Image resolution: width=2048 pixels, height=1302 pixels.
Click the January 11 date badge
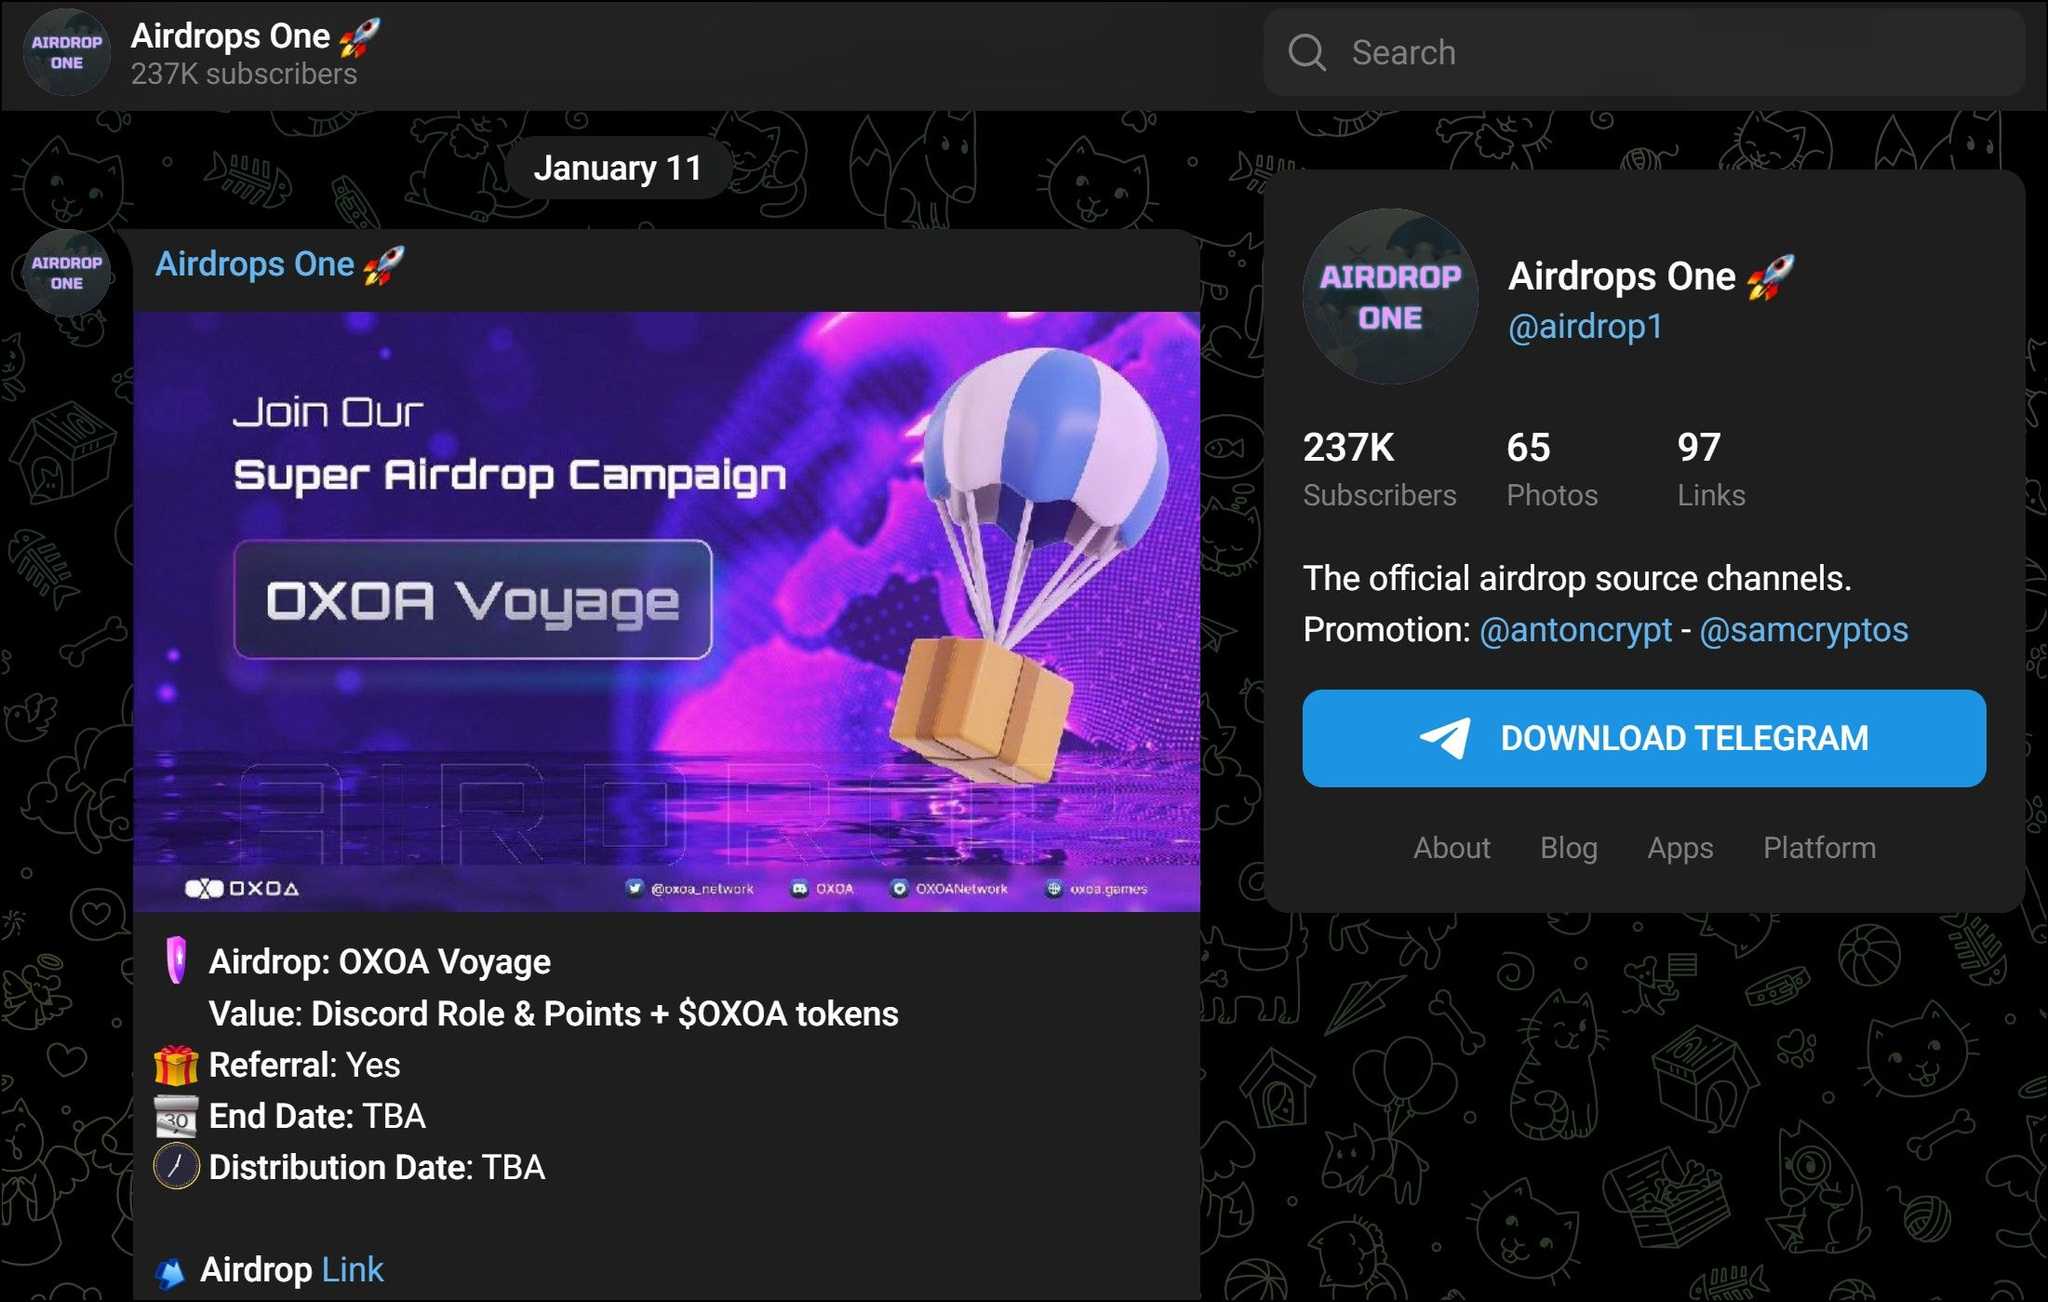click(618, 167)
